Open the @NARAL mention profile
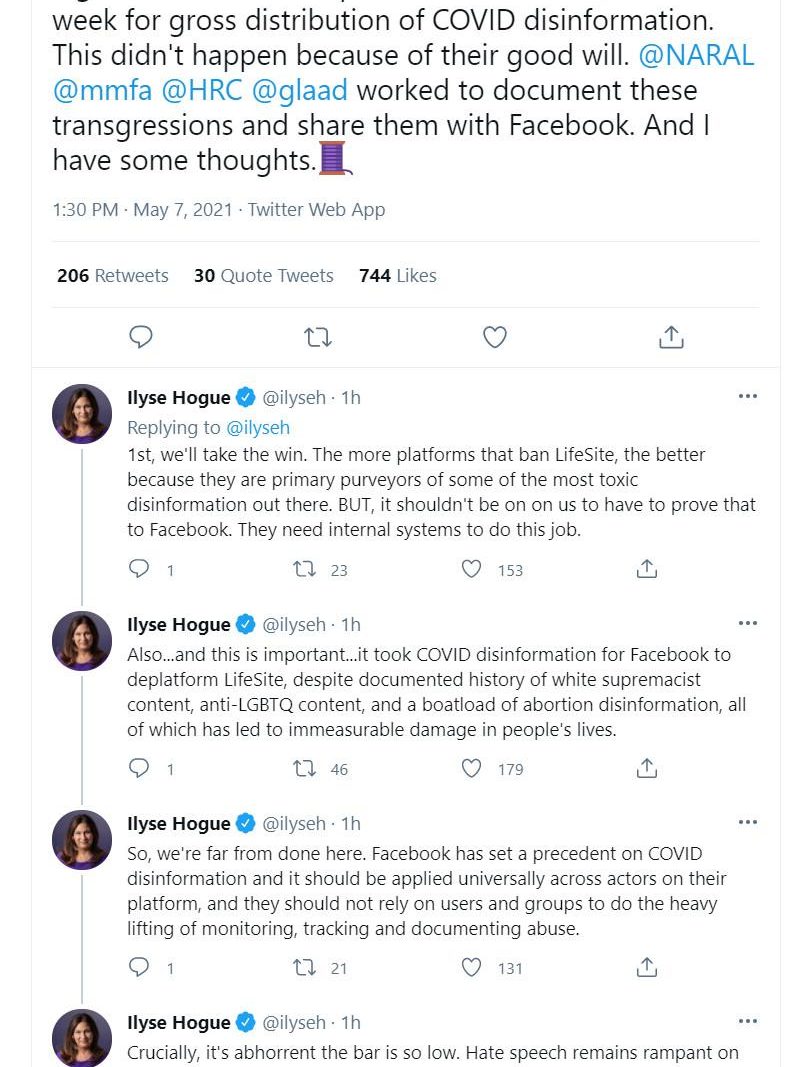This screenshot has height=1067, width=800. click(696, 54)
